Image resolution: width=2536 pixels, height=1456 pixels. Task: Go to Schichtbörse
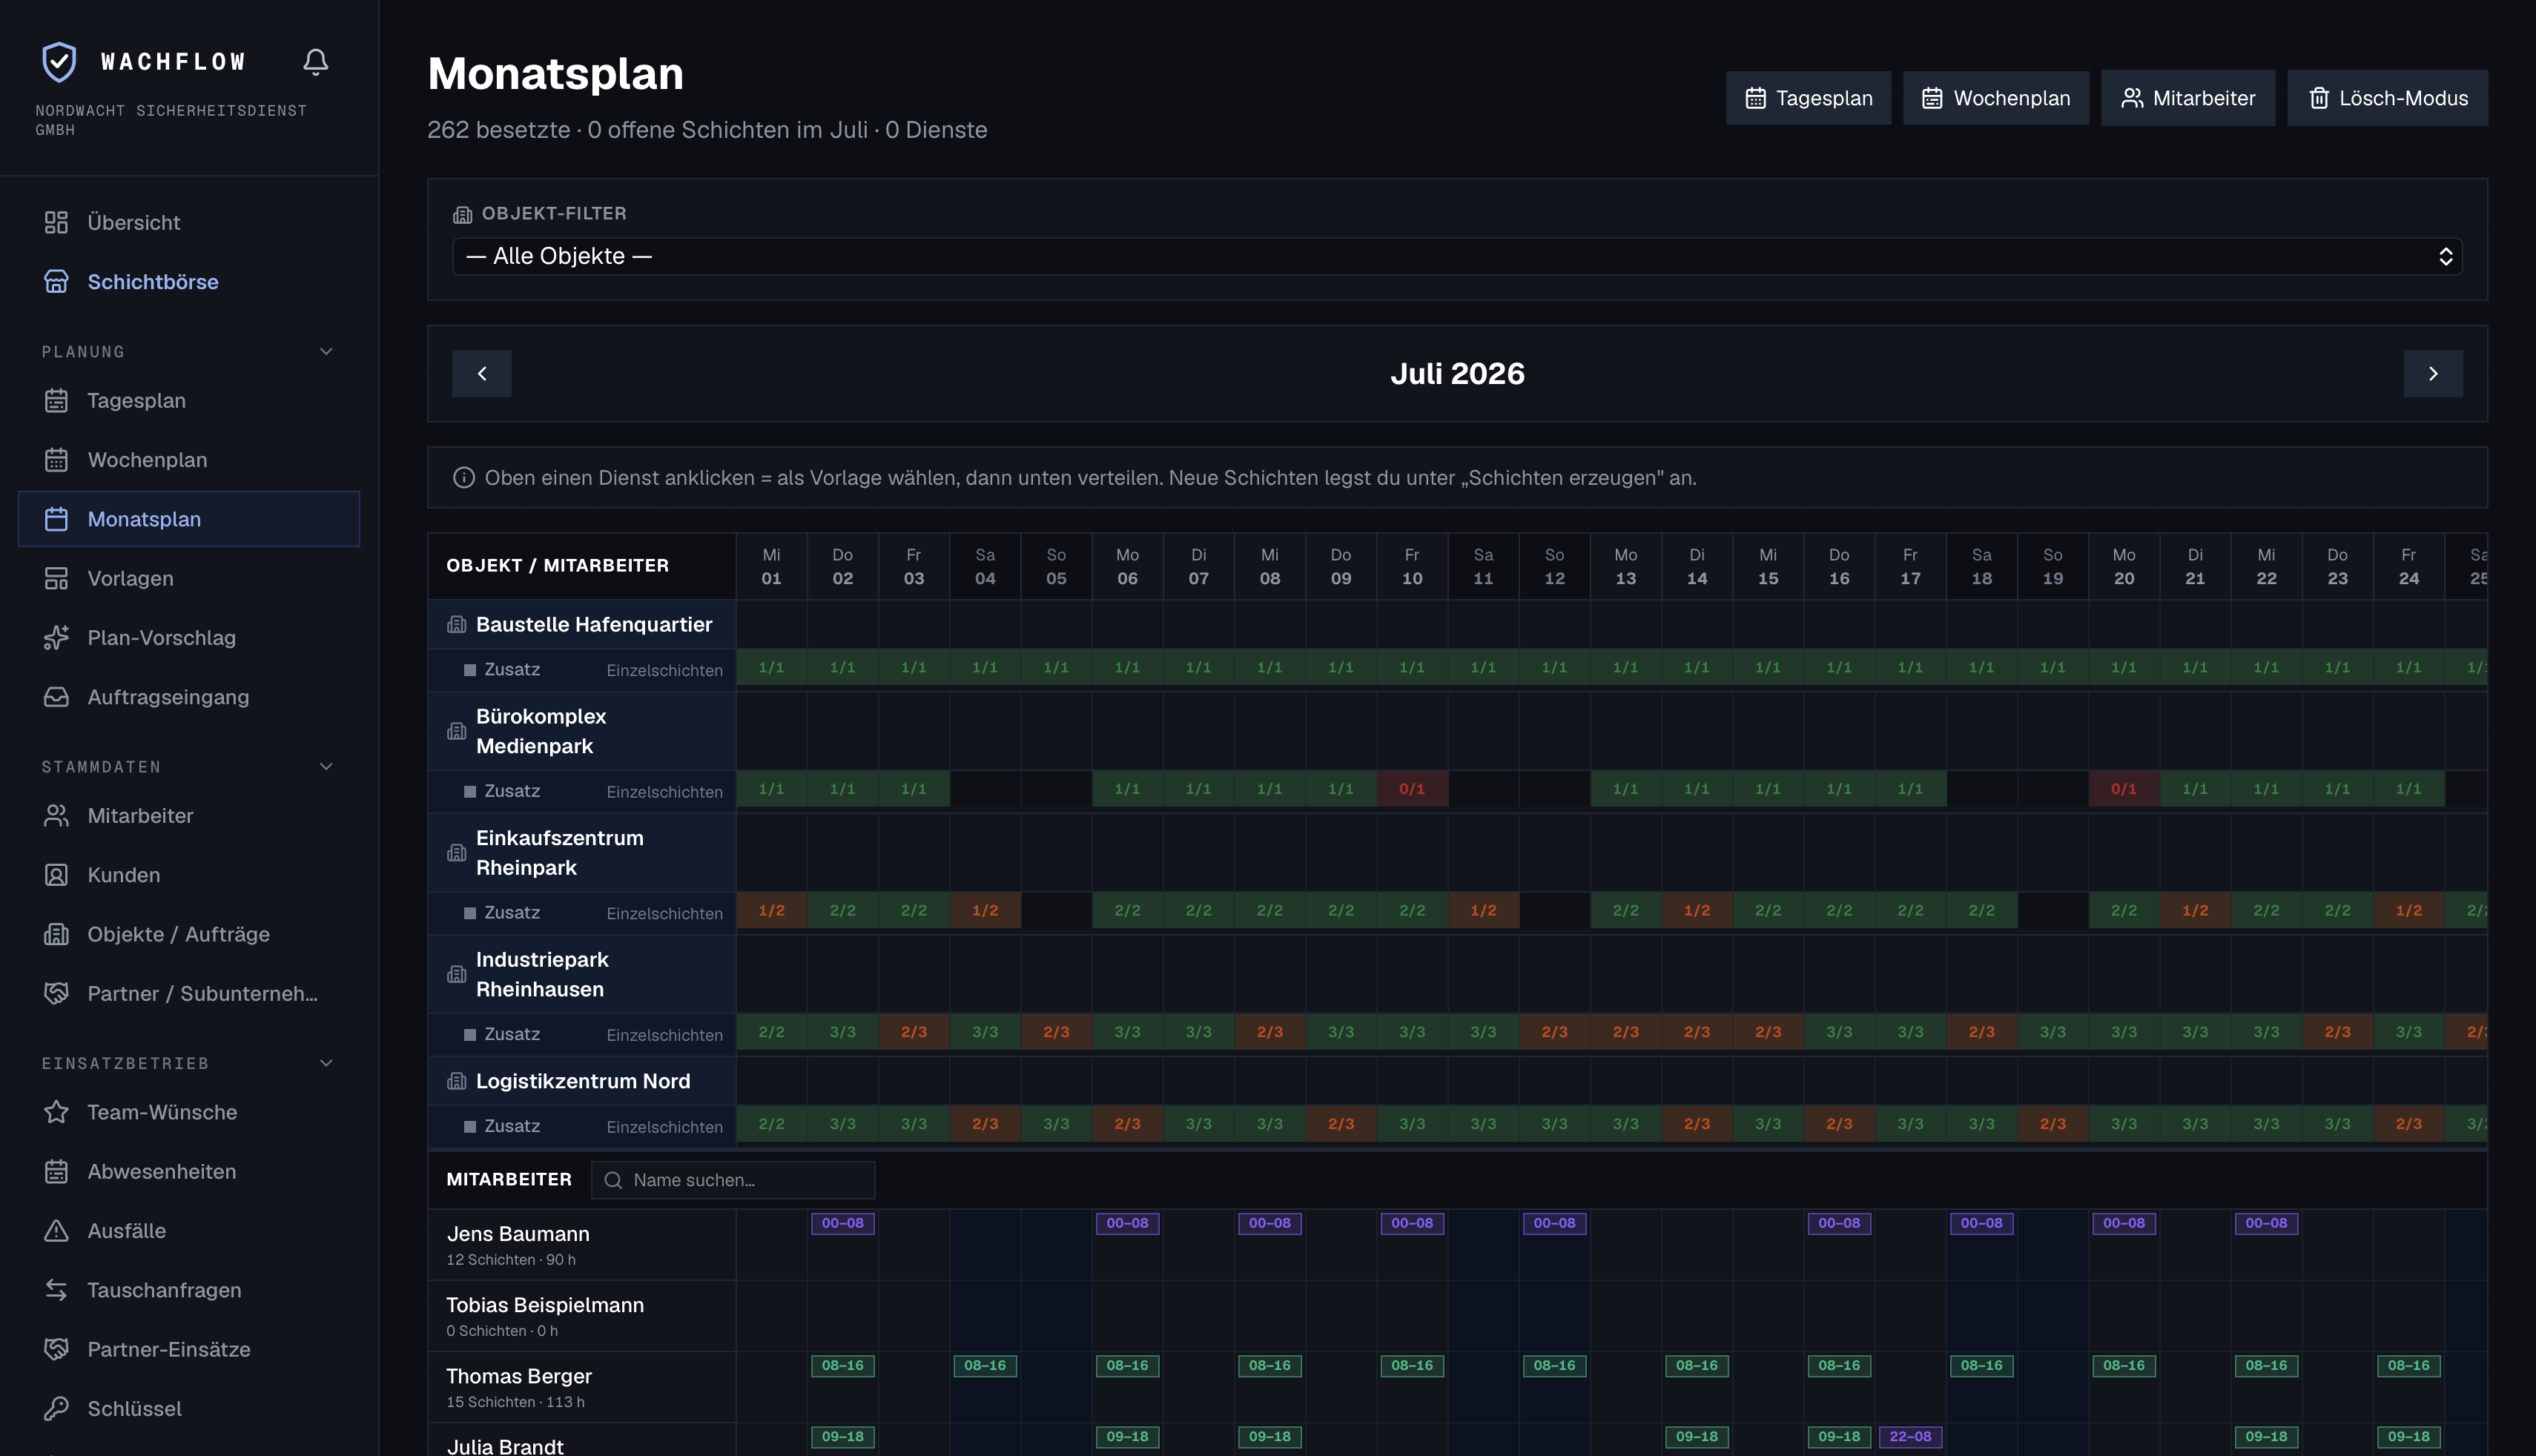pyautogui.click(x=189, y=282)
